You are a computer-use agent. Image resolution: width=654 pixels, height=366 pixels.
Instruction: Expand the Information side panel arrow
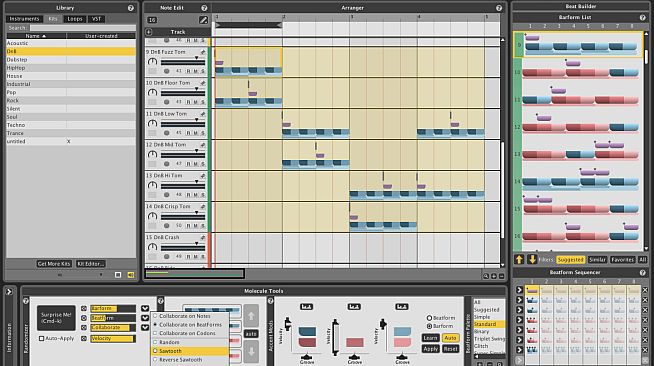(9, 292)
